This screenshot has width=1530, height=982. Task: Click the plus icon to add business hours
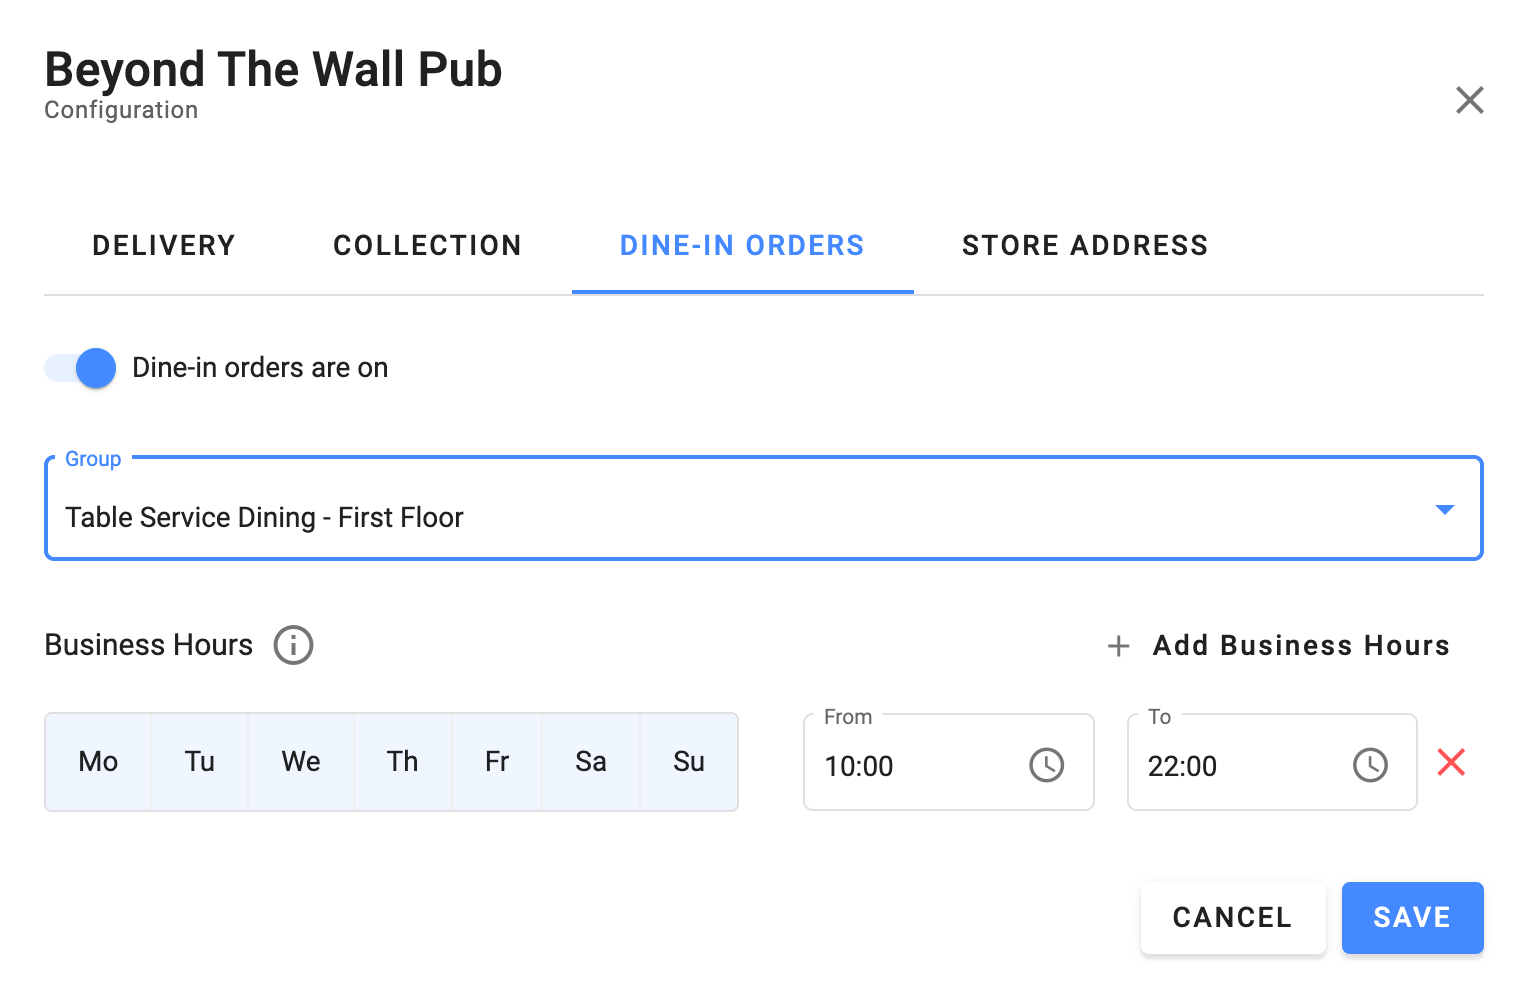(x=1118, y=646)
